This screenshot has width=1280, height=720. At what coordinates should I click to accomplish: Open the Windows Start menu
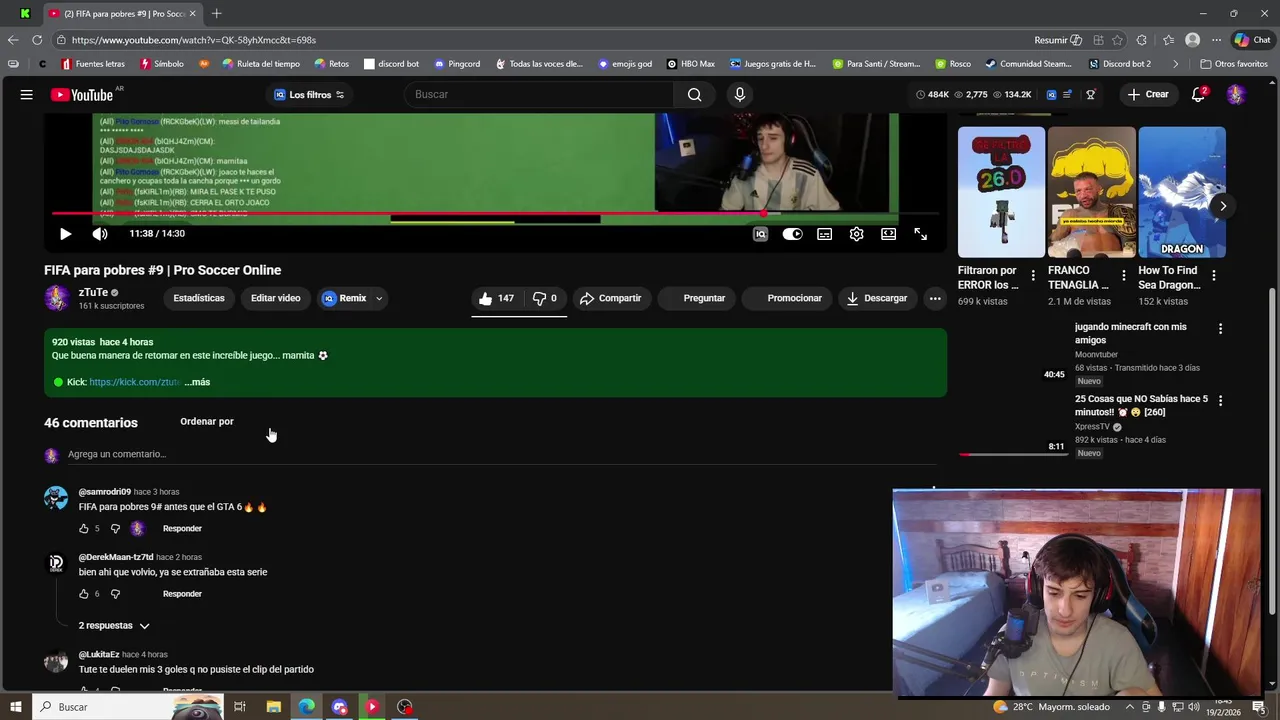(x=15, y=707)
